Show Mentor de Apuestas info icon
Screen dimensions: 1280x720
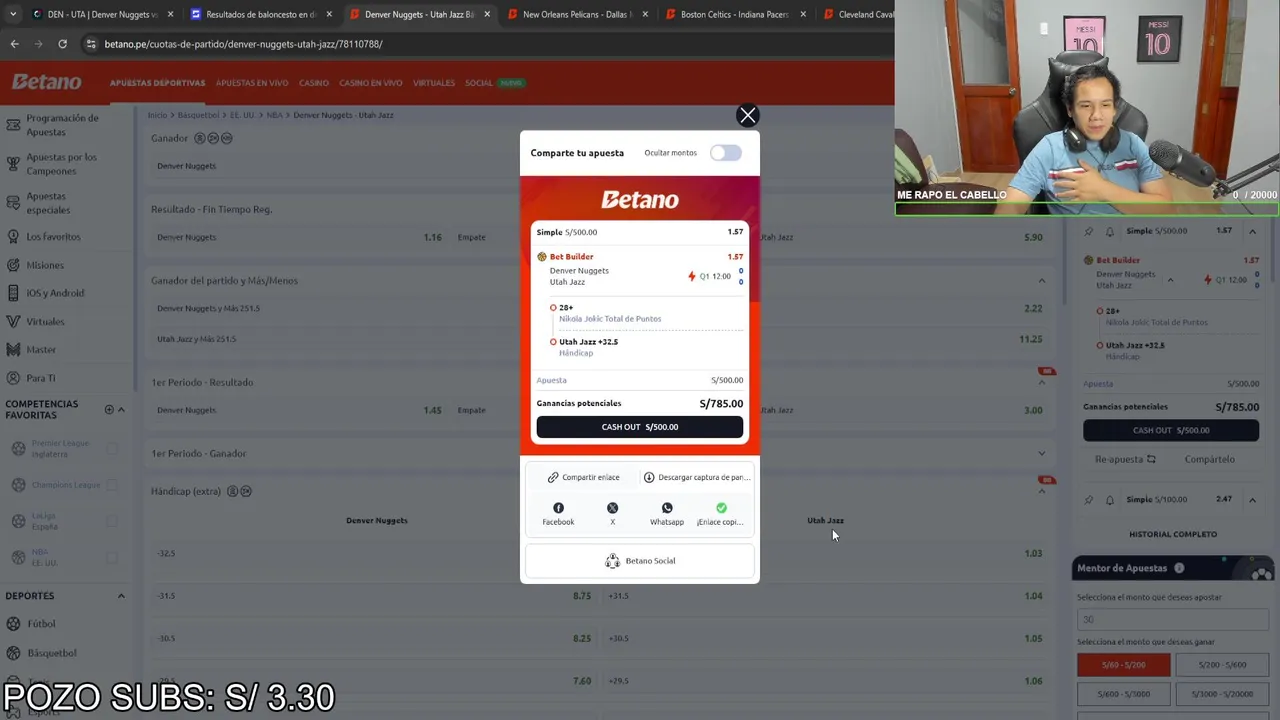1179,568
